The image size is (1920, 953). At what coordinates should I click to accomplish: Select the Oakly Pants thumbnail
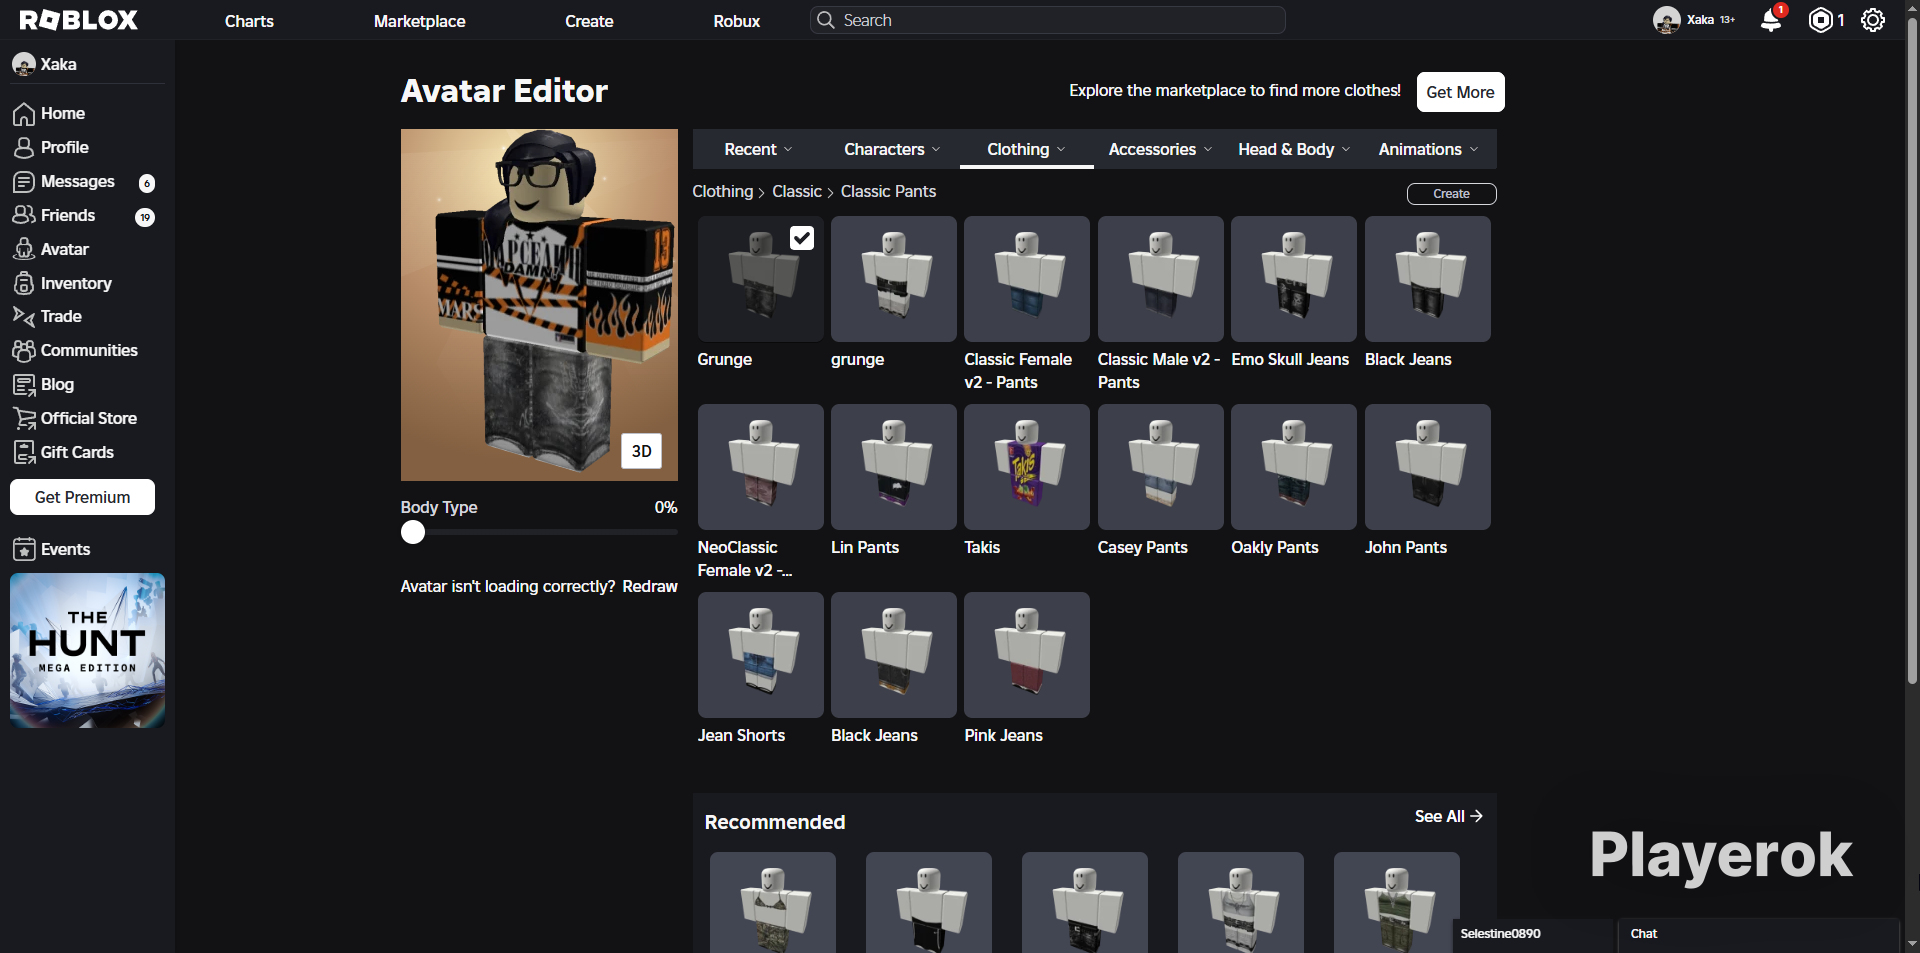pos(1294,467)
